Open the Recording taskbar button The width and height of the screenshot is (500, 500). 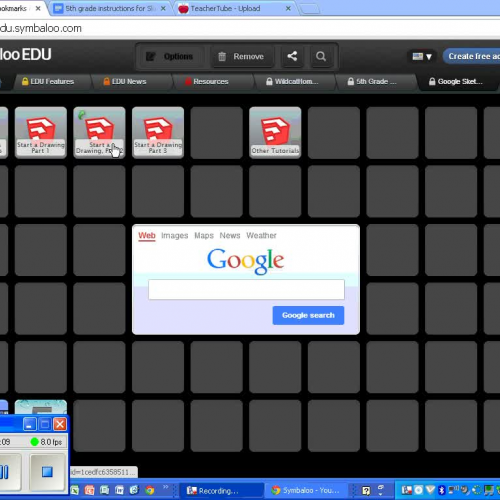click(x=221, y=490)
